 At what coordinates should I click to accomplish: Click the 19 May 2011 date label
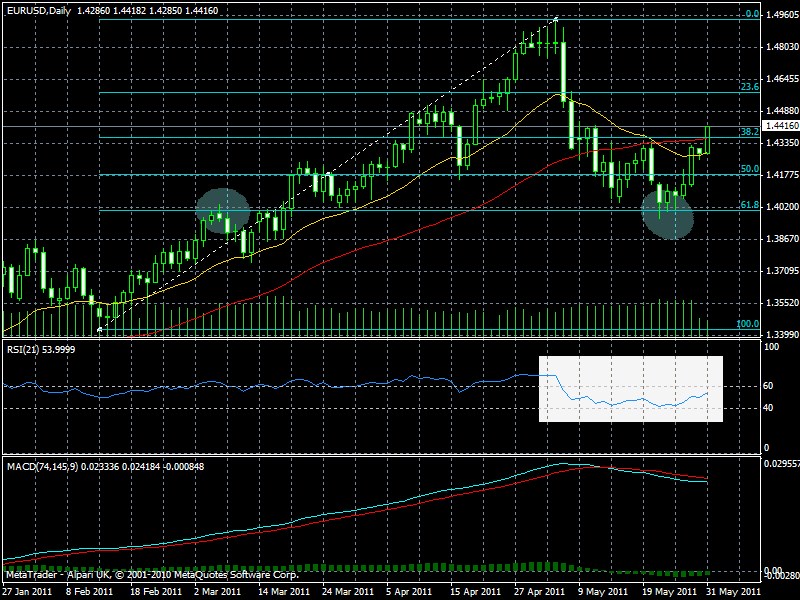pos(669,592)
